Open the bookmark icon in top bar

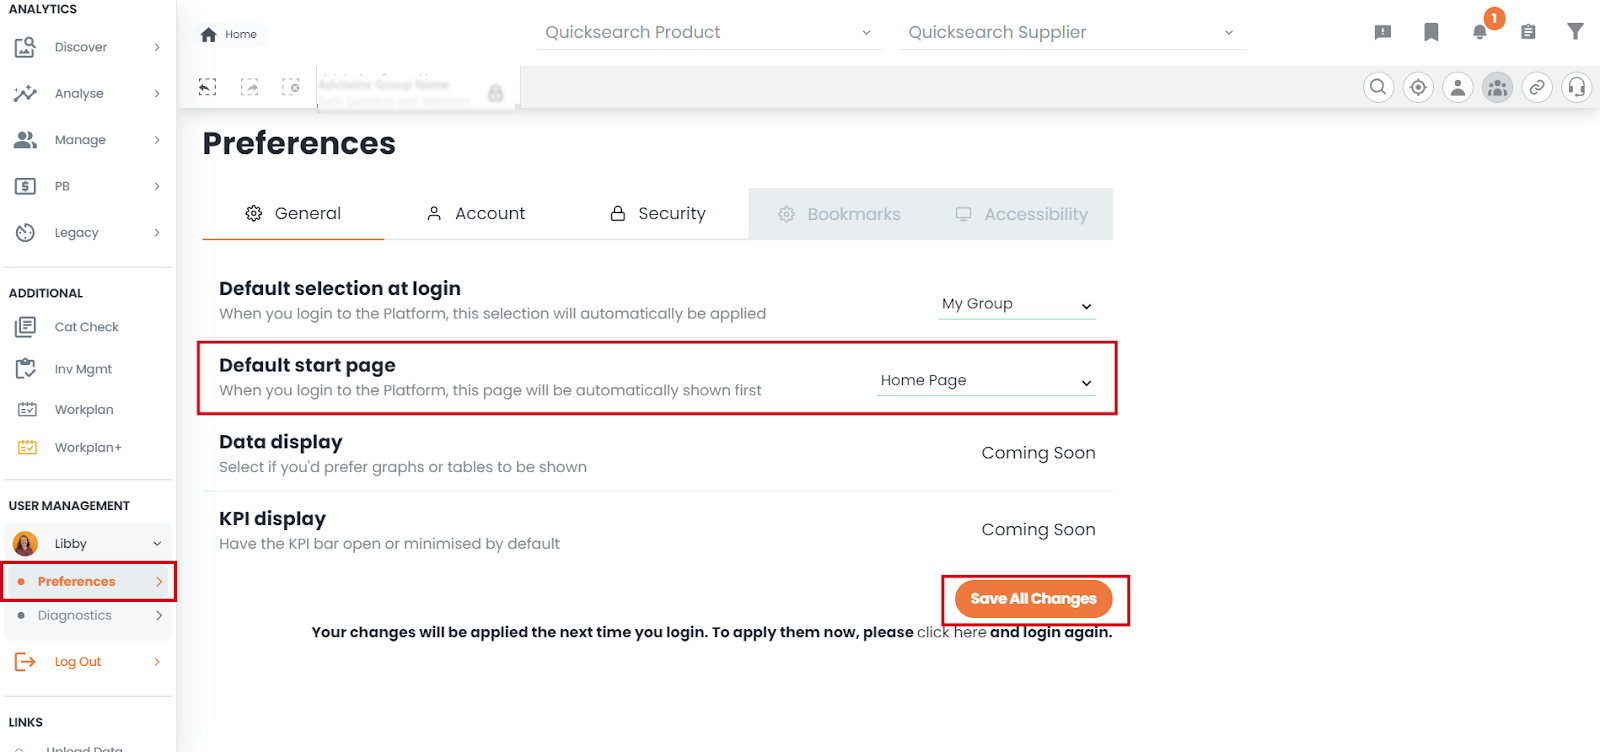tap(1431, 32)
